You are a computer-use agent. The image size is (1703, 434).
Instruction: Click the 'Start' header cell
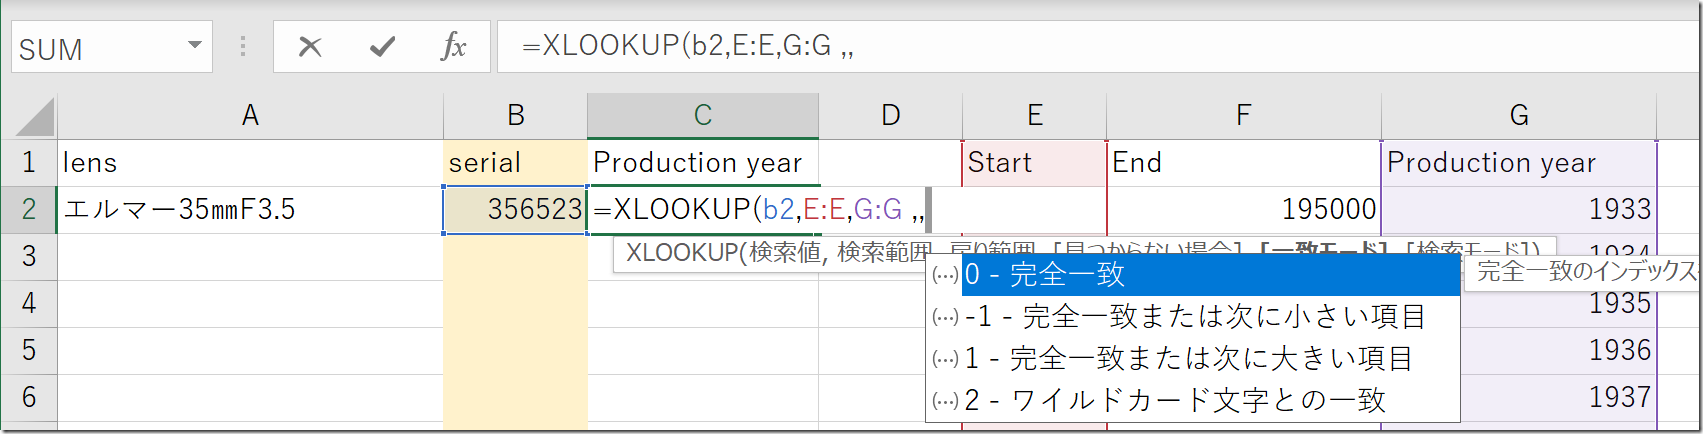pos(1035,163)
